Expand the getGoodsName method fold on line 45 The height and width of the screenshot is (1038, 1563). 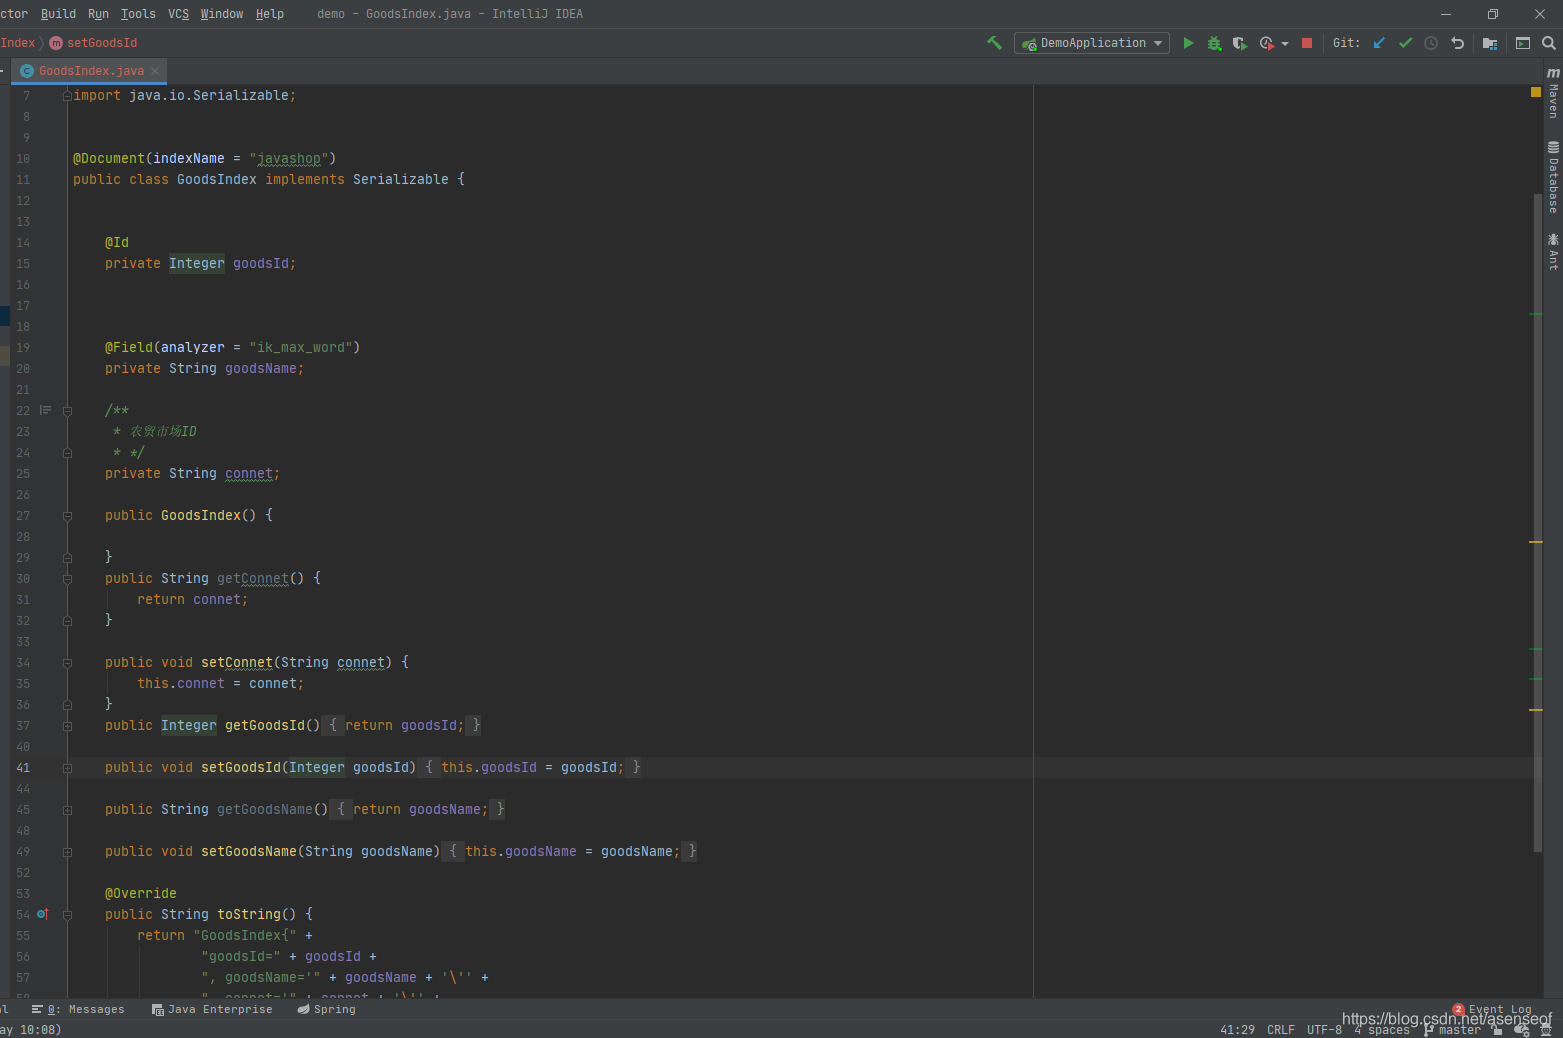(x=67, y=810)
